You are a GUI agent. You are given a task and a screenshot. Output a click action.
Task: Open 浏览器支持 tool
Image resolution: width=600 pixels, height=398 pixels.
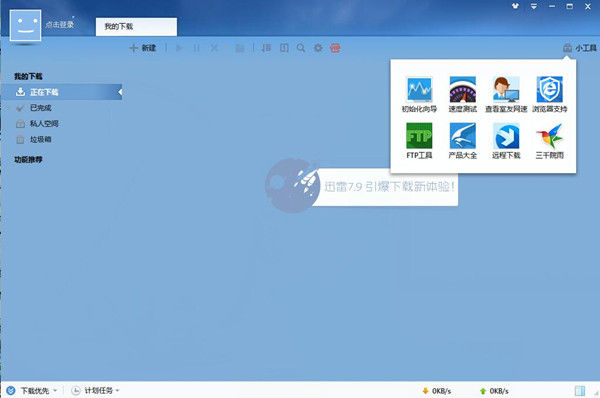549,95
